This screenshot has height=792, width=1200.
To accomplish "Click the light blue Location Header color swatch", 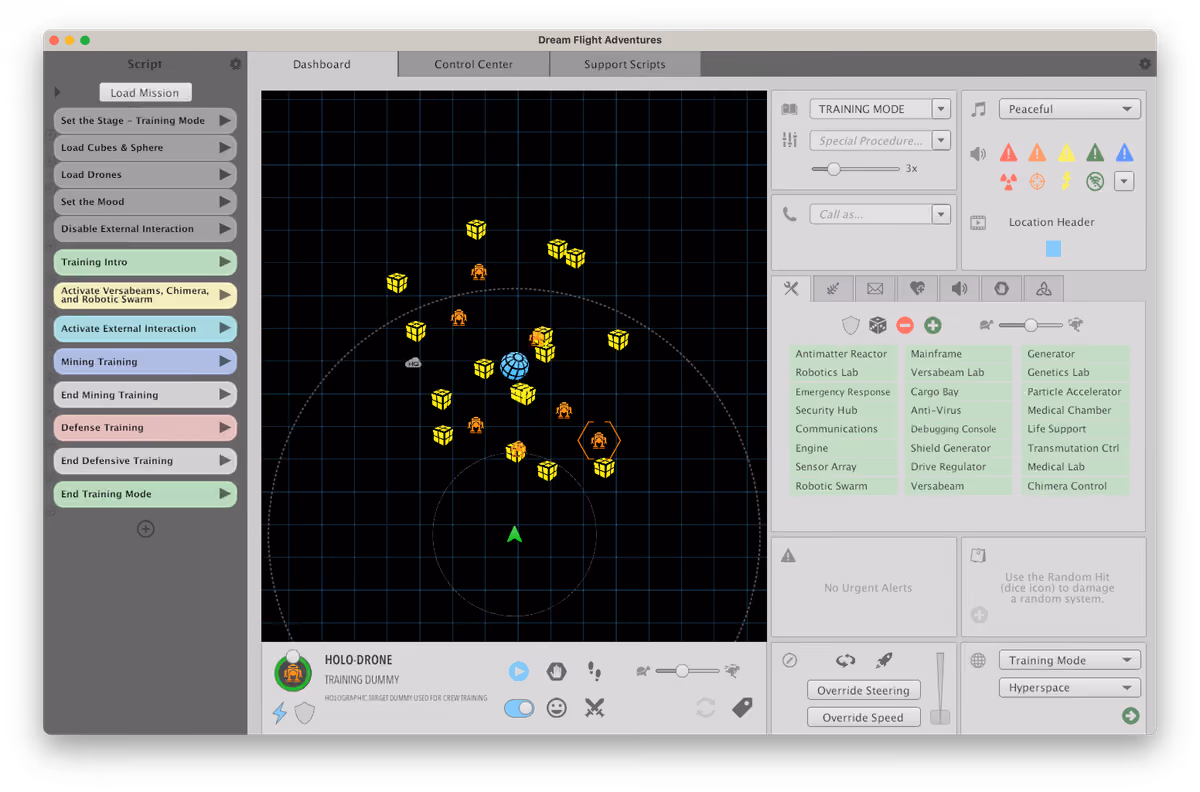I will pos(1053,248).
